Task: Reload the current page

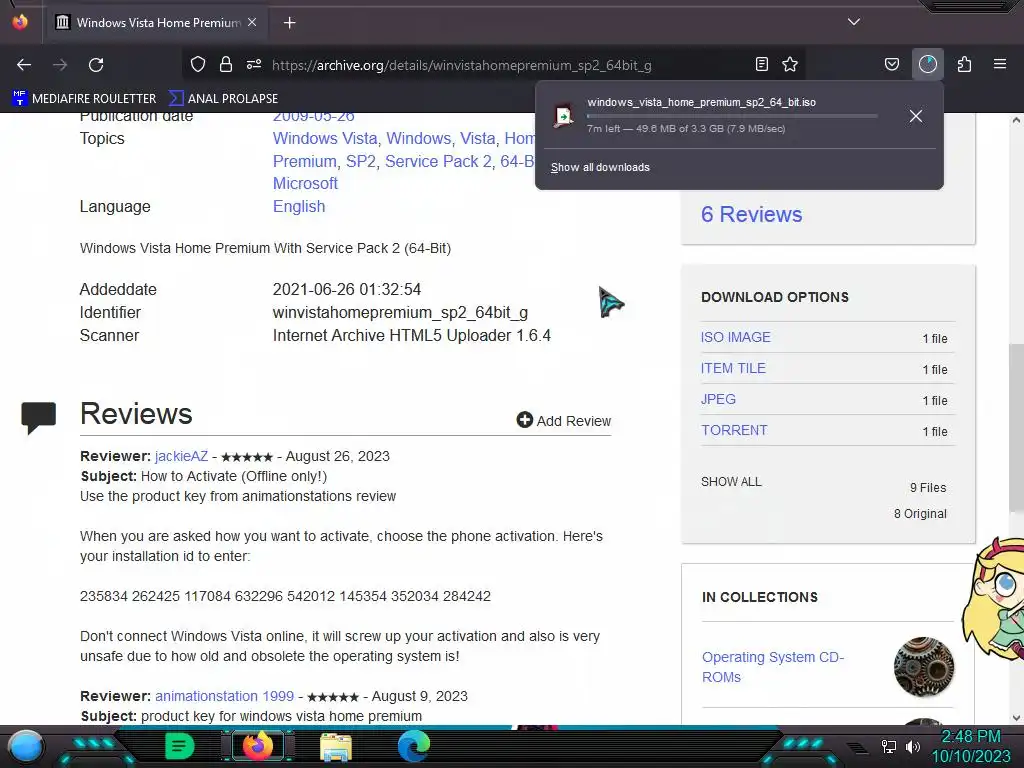Action: click(x=96, y=65)
